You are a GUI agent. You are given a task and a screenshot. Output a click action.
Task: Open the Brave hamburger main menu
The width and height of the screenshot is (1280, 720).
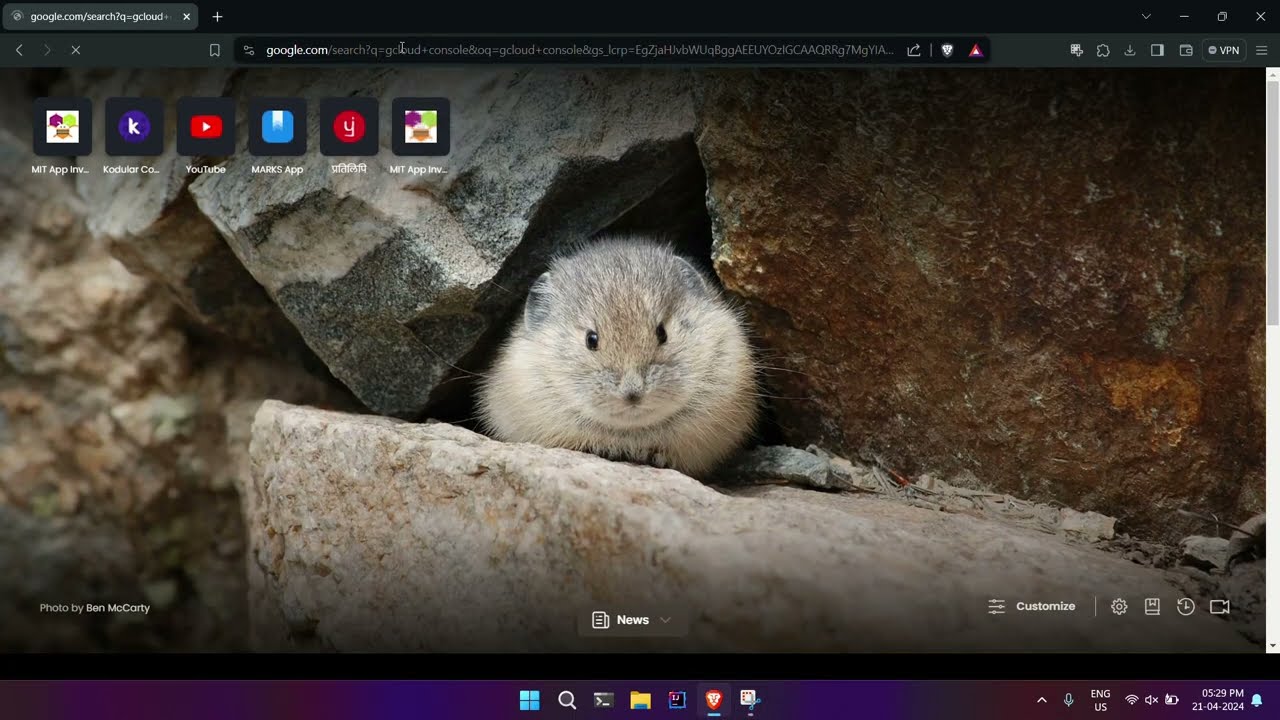(1261, 50)
